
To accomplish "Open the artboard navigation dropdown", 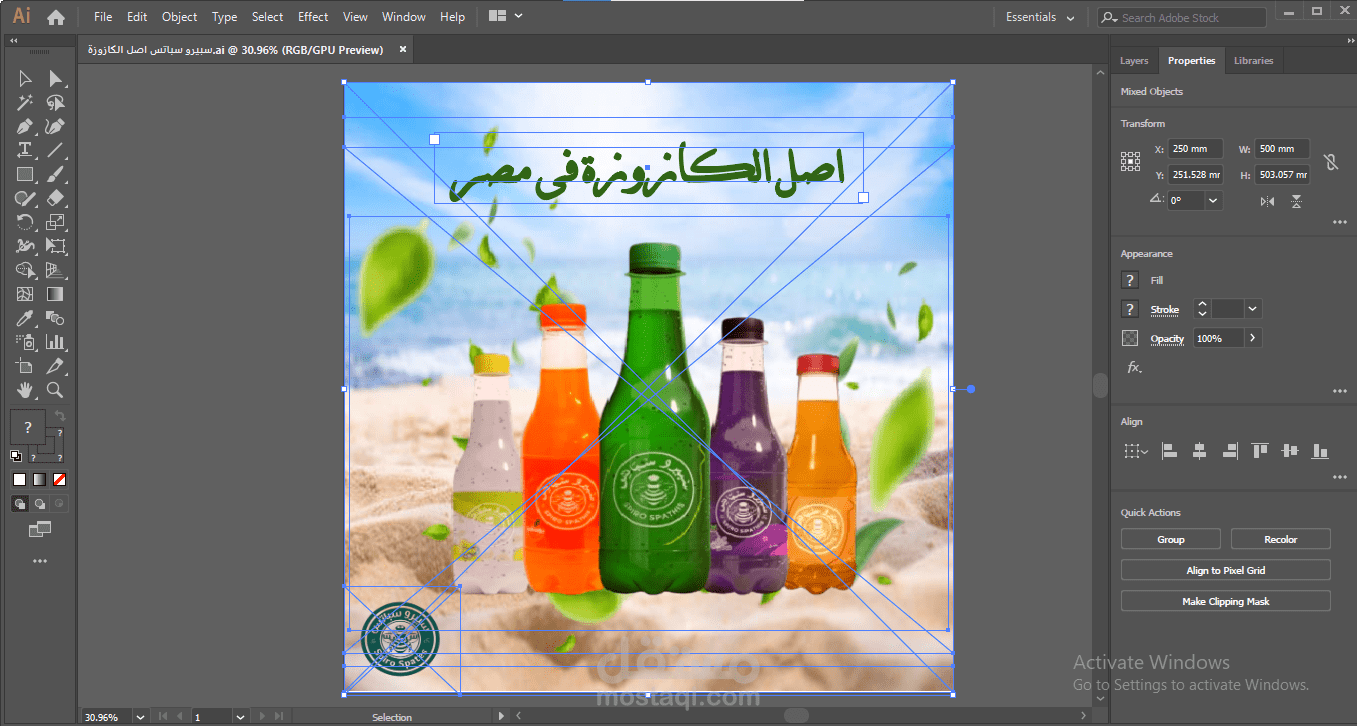I will tap(240, 717).
